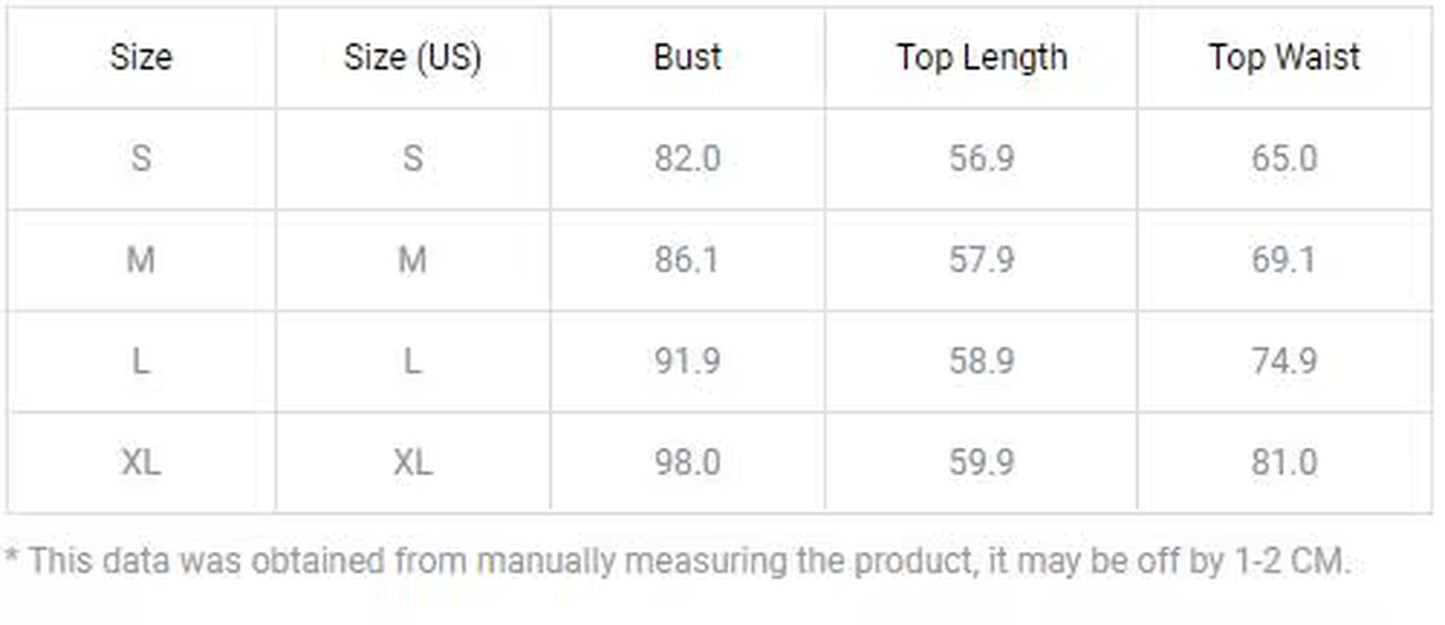Click the manual measurement disclaimer note
The width and height of the screenshot is (1445, 625).
coord(677,561)
